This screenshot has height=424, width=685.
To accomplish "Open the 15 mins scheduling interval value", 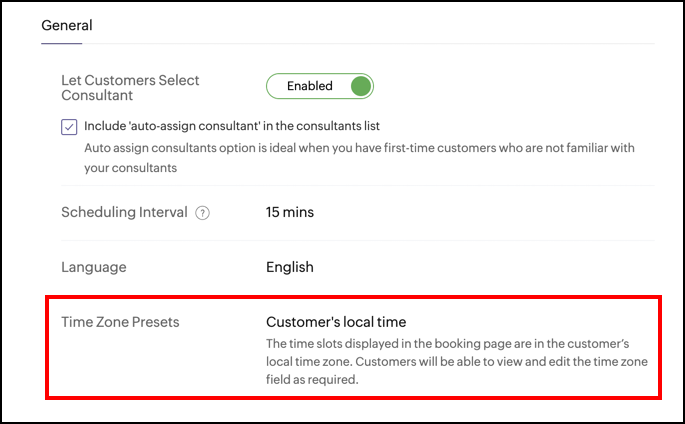I will 290,212.
